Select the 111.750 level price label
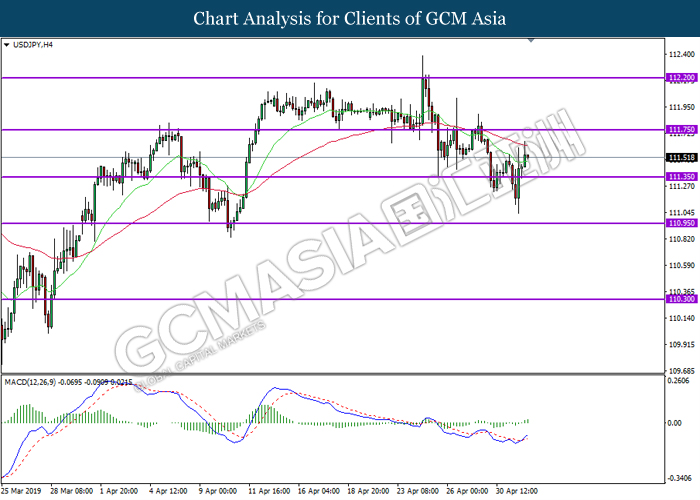Viewport: 700px width, 500px height. [681, 129]
